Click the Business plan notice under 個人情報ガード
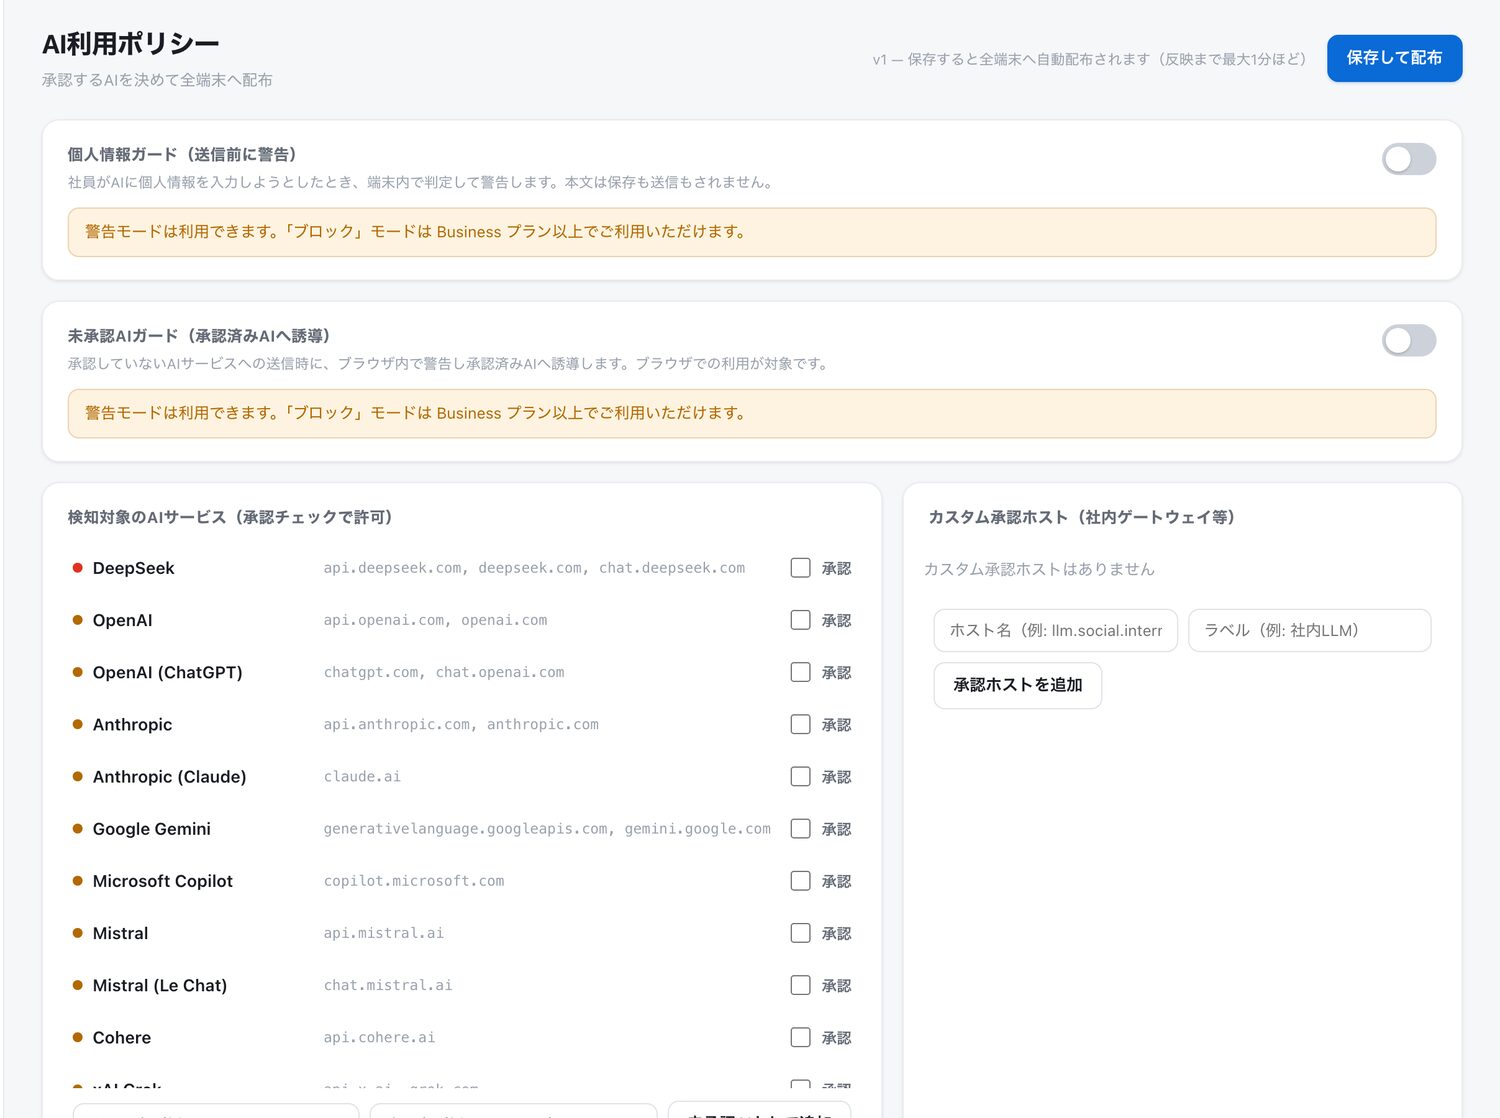The height and width of the screenshot is (1118, 1500). pyautogui.click(x=752, y=232)
